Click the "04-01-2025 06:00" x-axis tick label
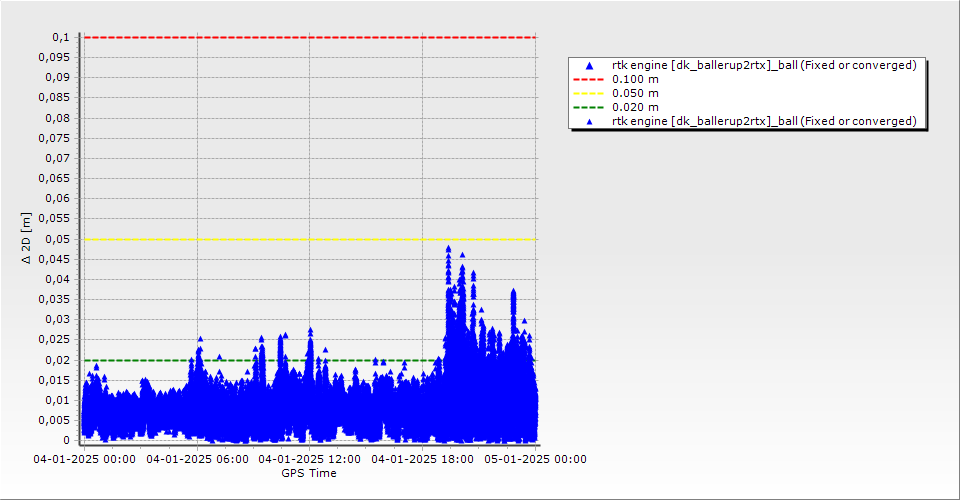Image resolution: width=960 pixels, height=500 pixels. 197,459
